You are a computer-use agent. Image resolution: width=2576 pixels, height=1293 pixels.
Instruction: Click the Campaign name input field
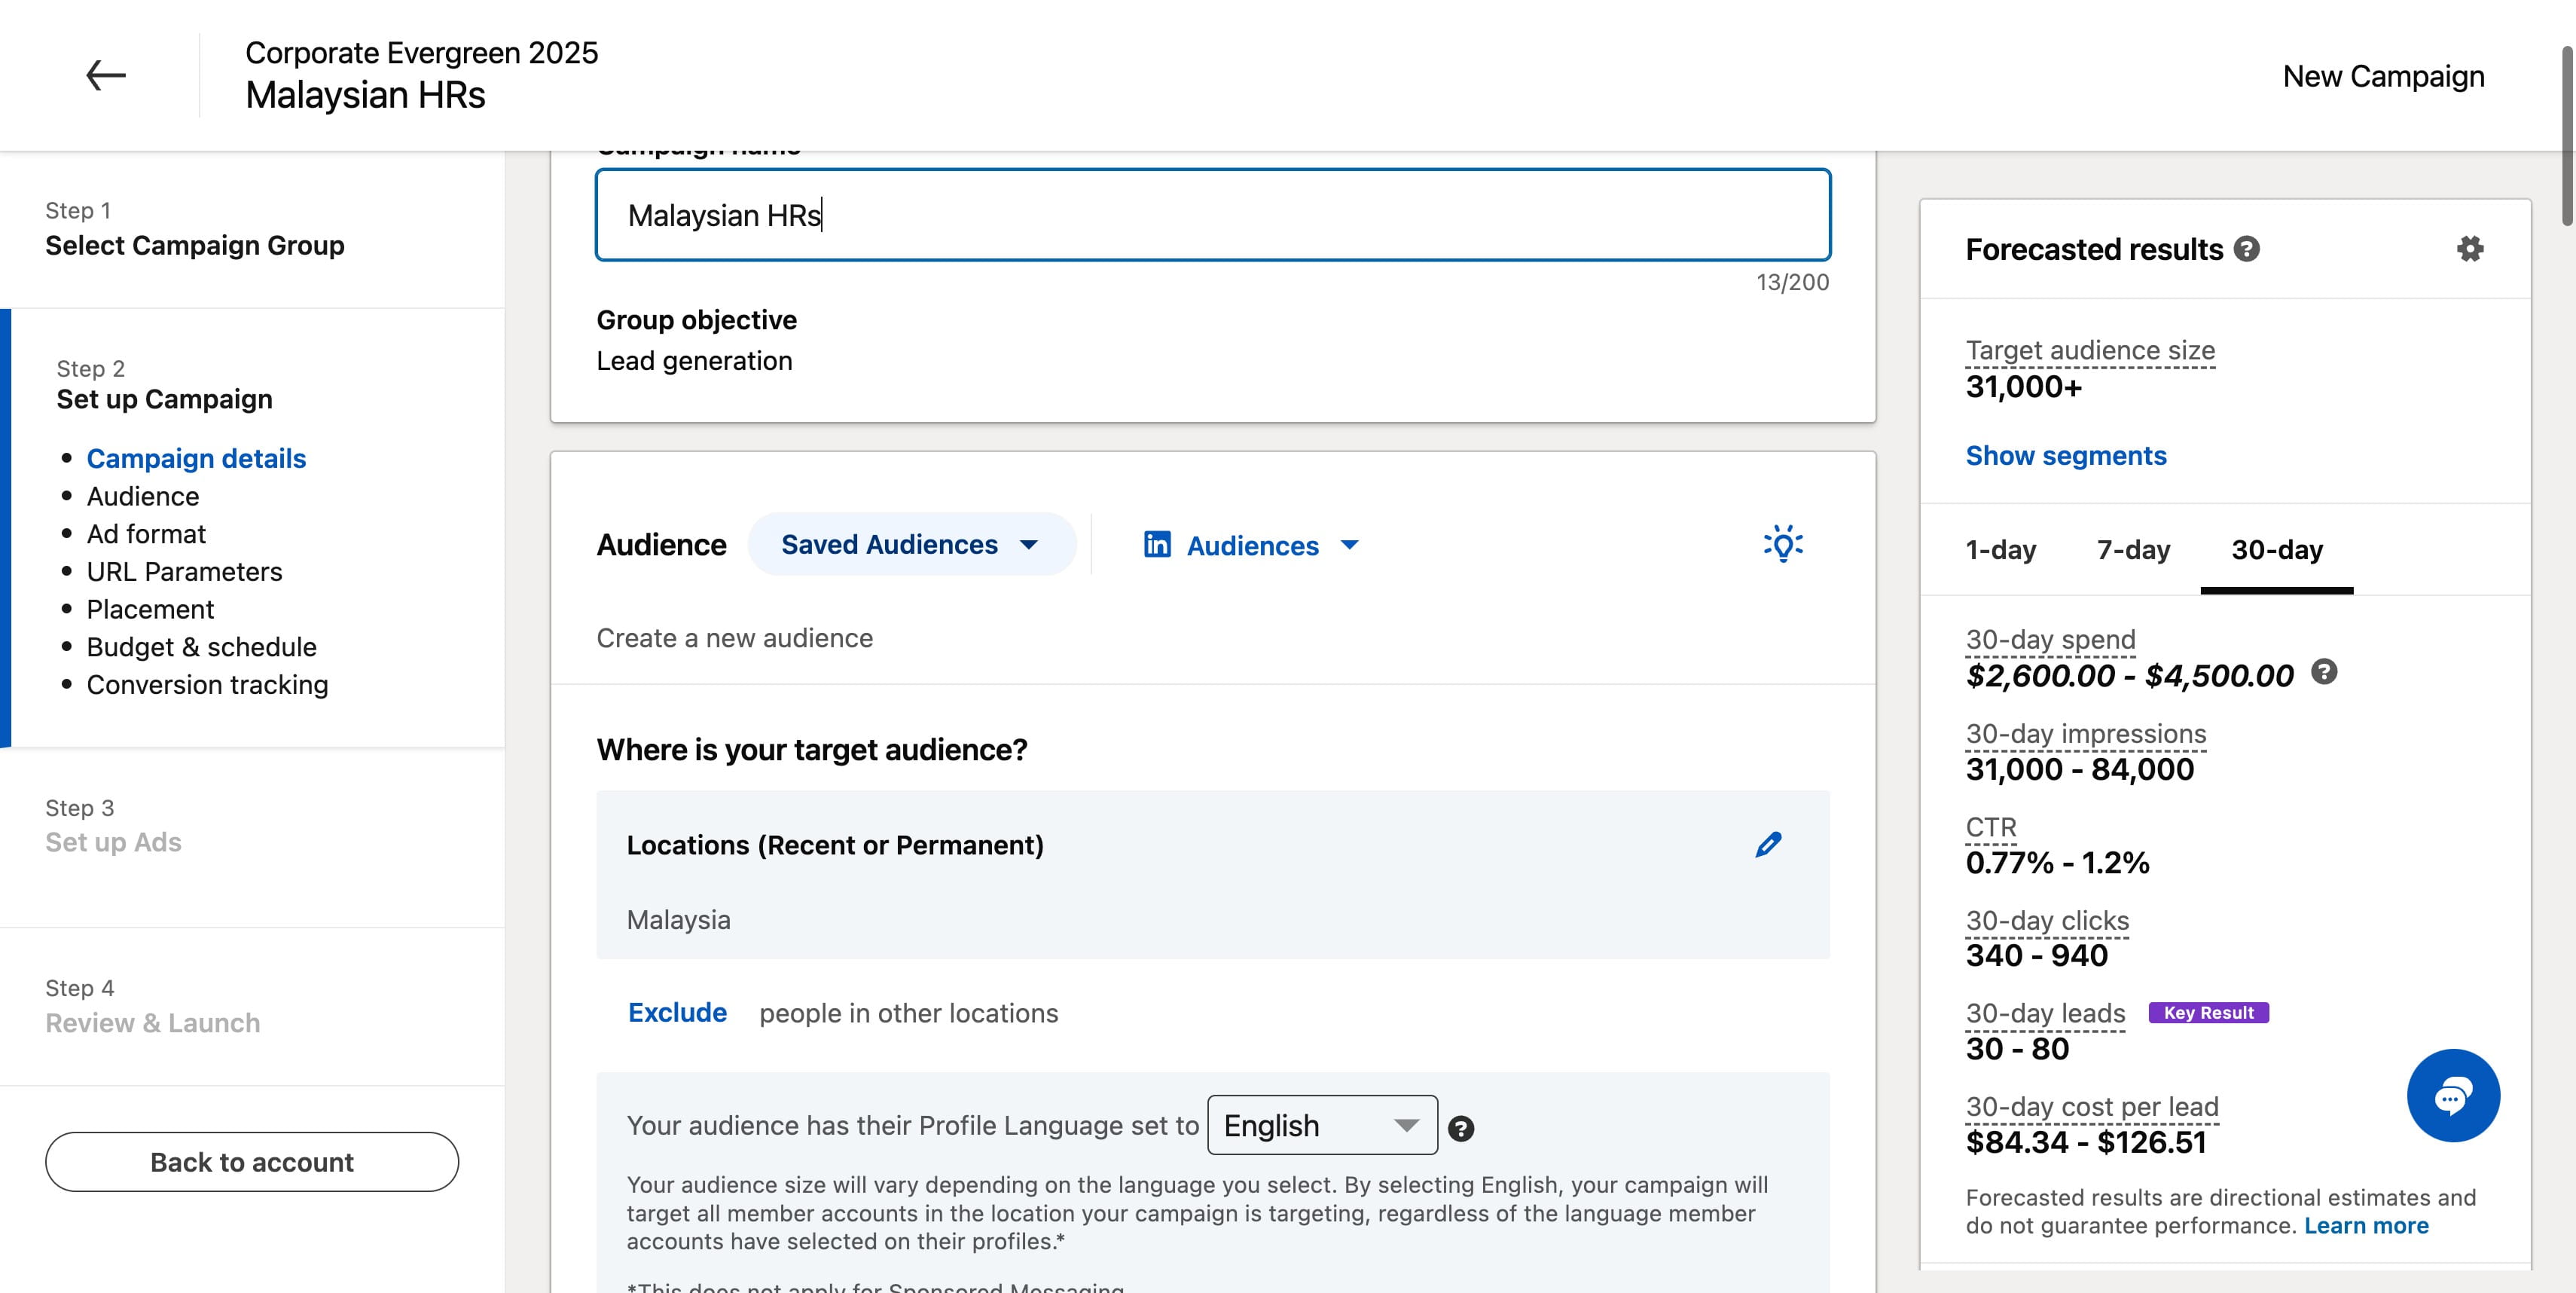(x=1213, y=215)
